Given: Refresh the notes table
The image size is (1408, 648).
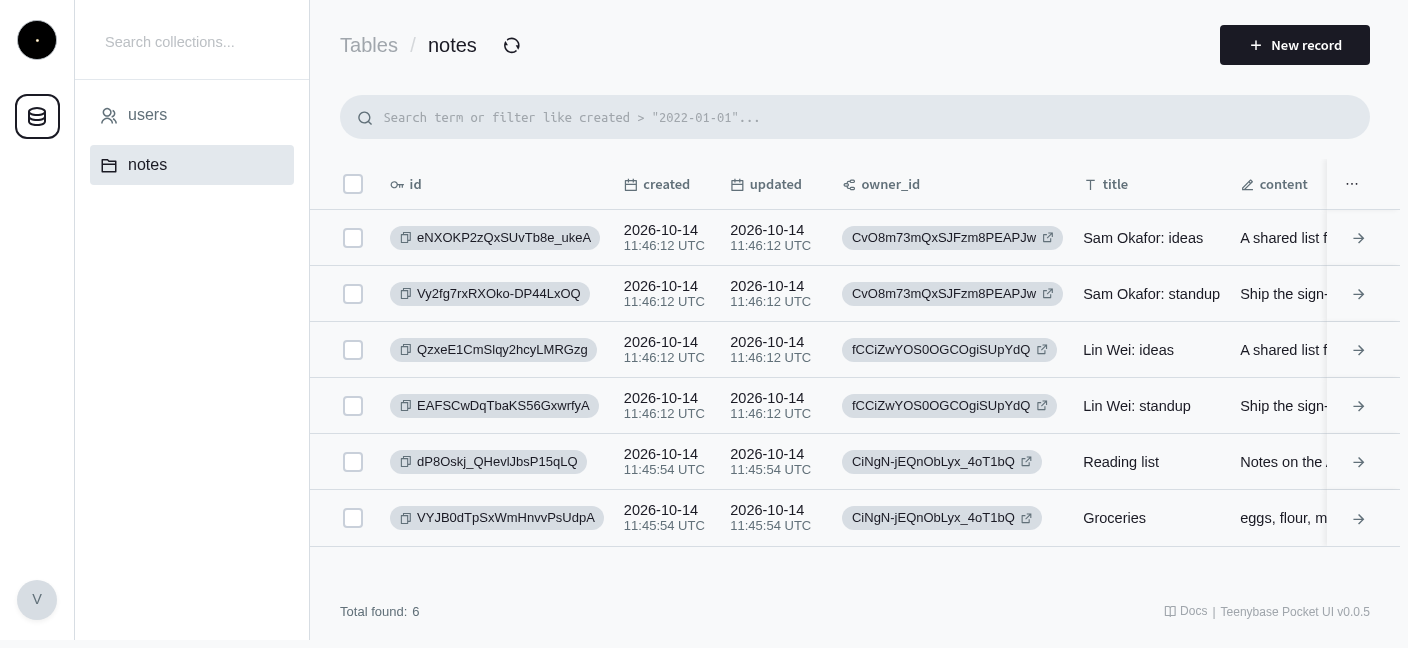Looking at the screenshot, I should tap(512, 45).
